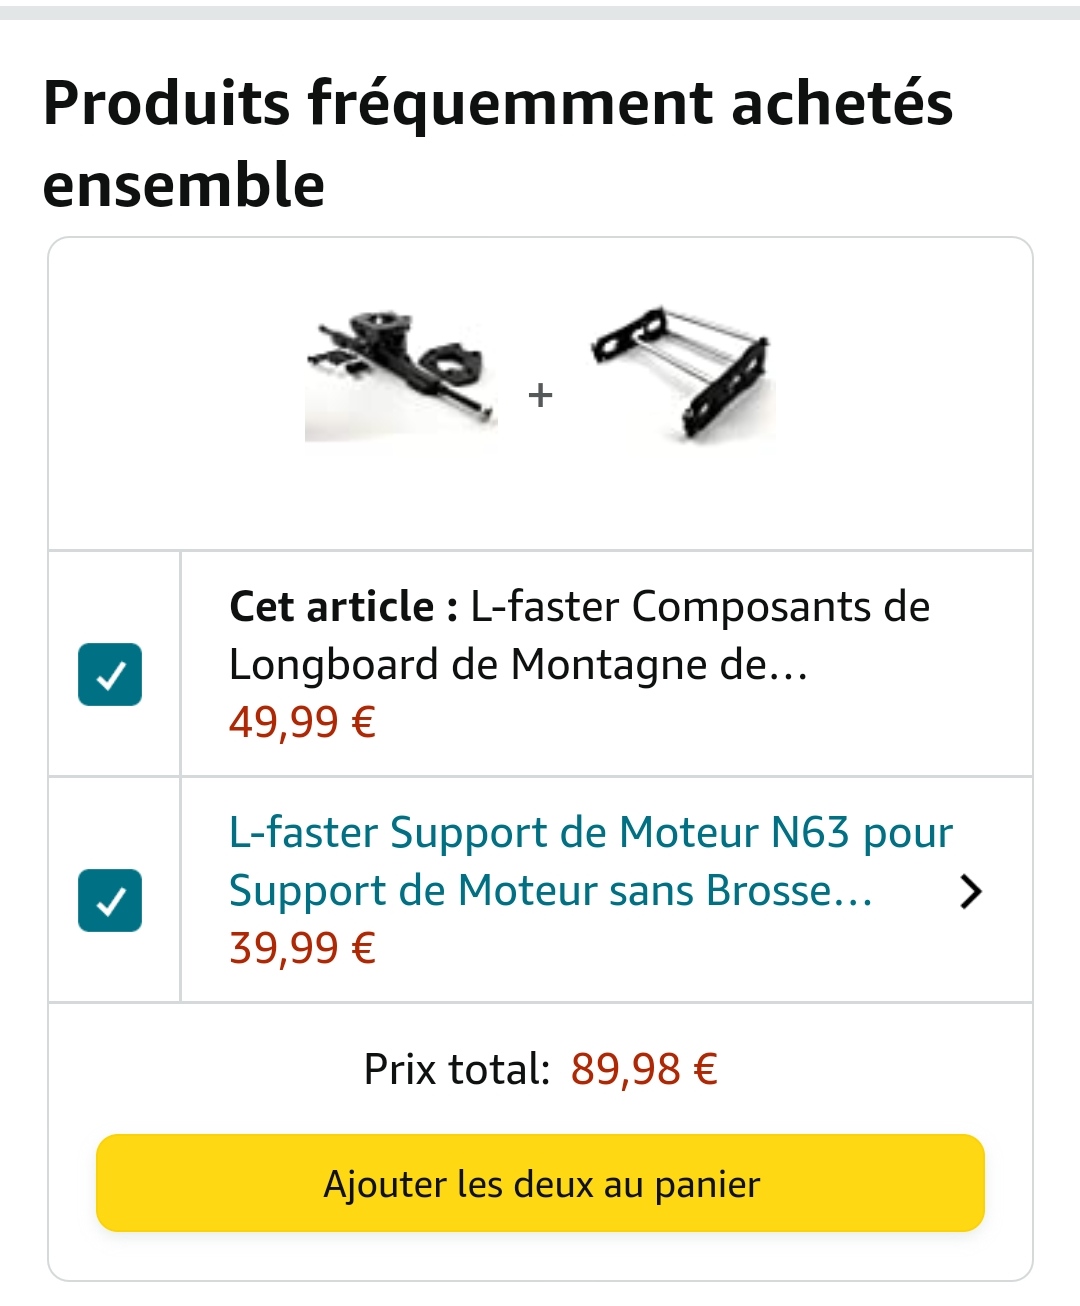The height and width of the screenshot is (1306, 1080).
Task: Click the bold 'Cet article :' label
Action: point(343,606)
